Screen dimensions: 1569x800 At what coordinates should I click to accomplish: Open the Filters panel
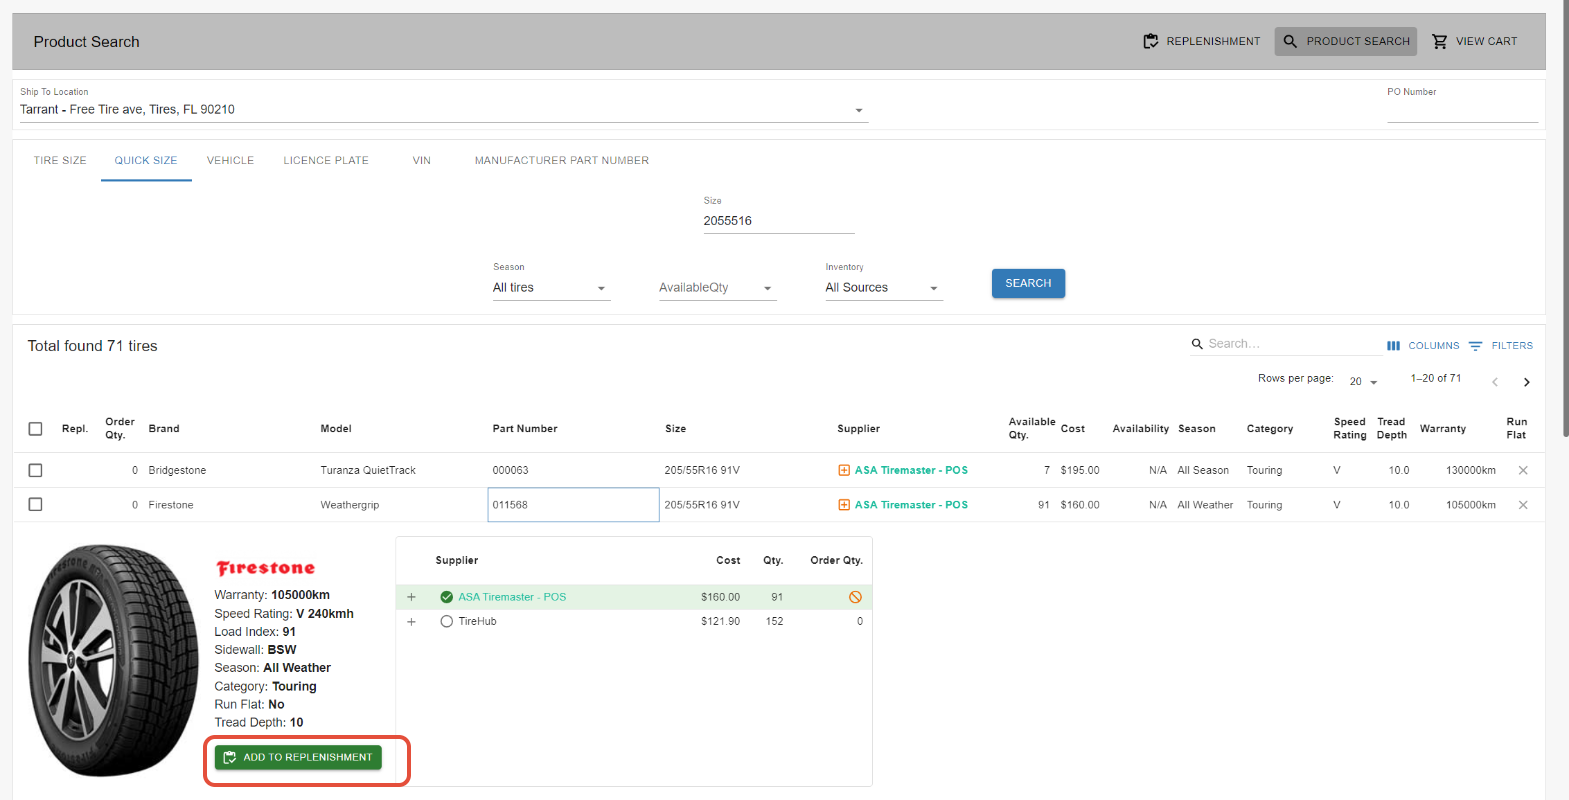click(x=1500, y=346)
